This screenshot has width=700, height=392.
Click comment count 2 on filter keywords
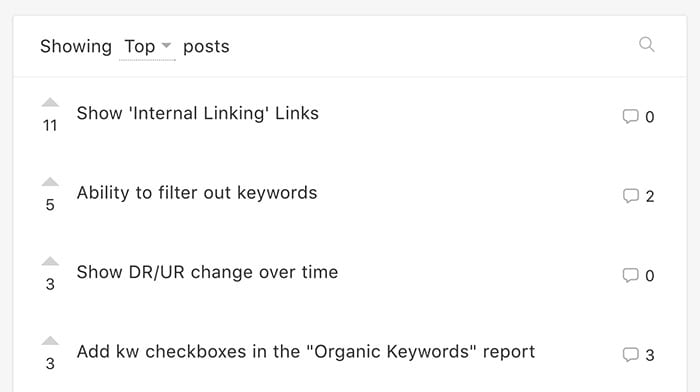[x=650, y=196]
